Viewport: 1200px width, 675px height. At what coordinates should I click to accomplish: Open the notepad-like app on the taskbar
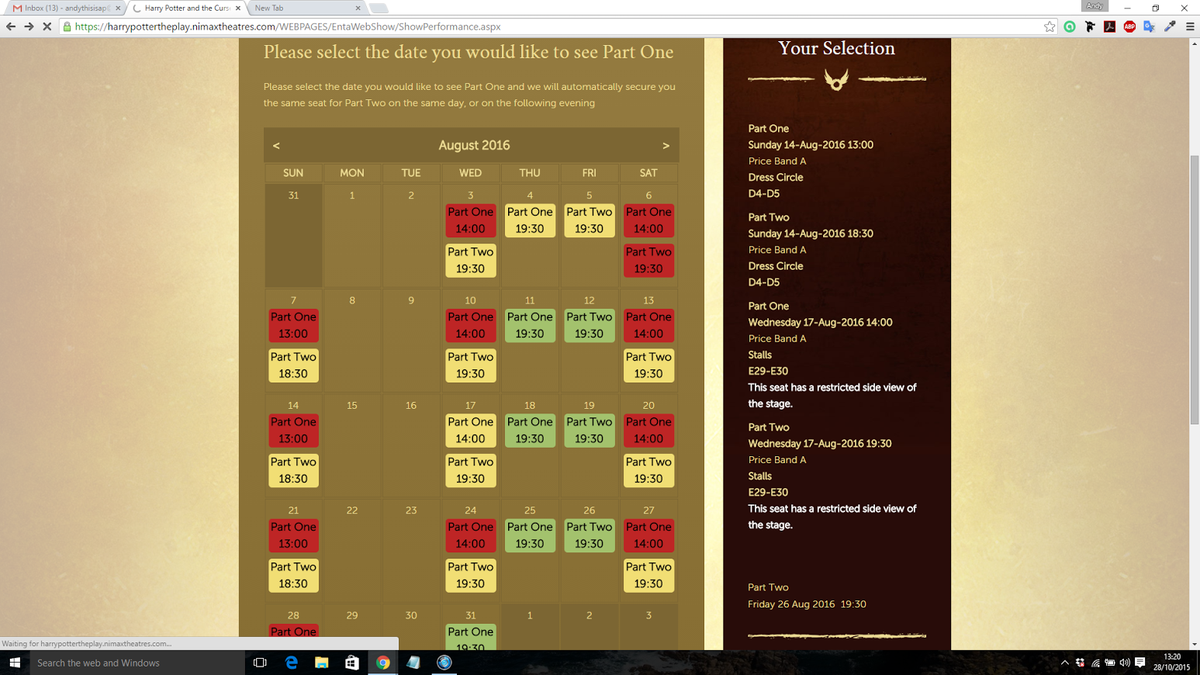click(413, 663)
